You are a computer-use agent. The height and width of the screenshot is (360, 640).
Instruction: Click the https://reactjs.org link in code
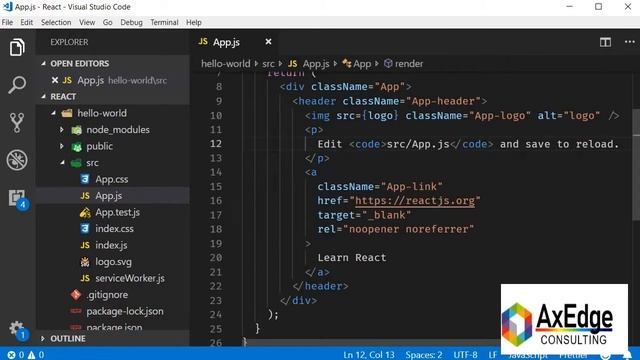[x=415, y=201]
